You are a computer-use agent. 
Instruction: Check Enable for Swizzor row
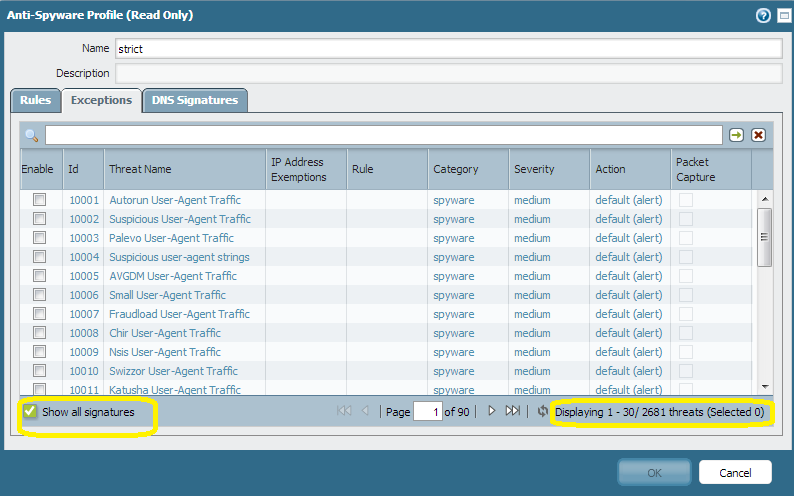pos(39,370)
